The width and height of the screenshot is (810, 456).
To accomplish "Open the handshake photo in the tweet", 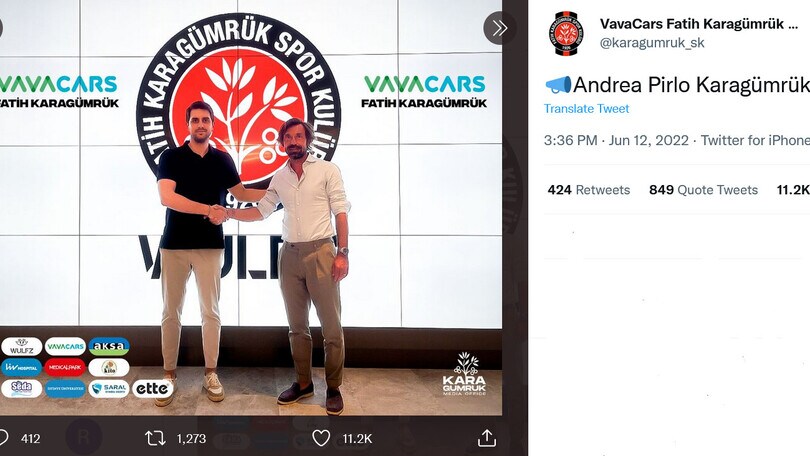I will [x=251, y=208].
